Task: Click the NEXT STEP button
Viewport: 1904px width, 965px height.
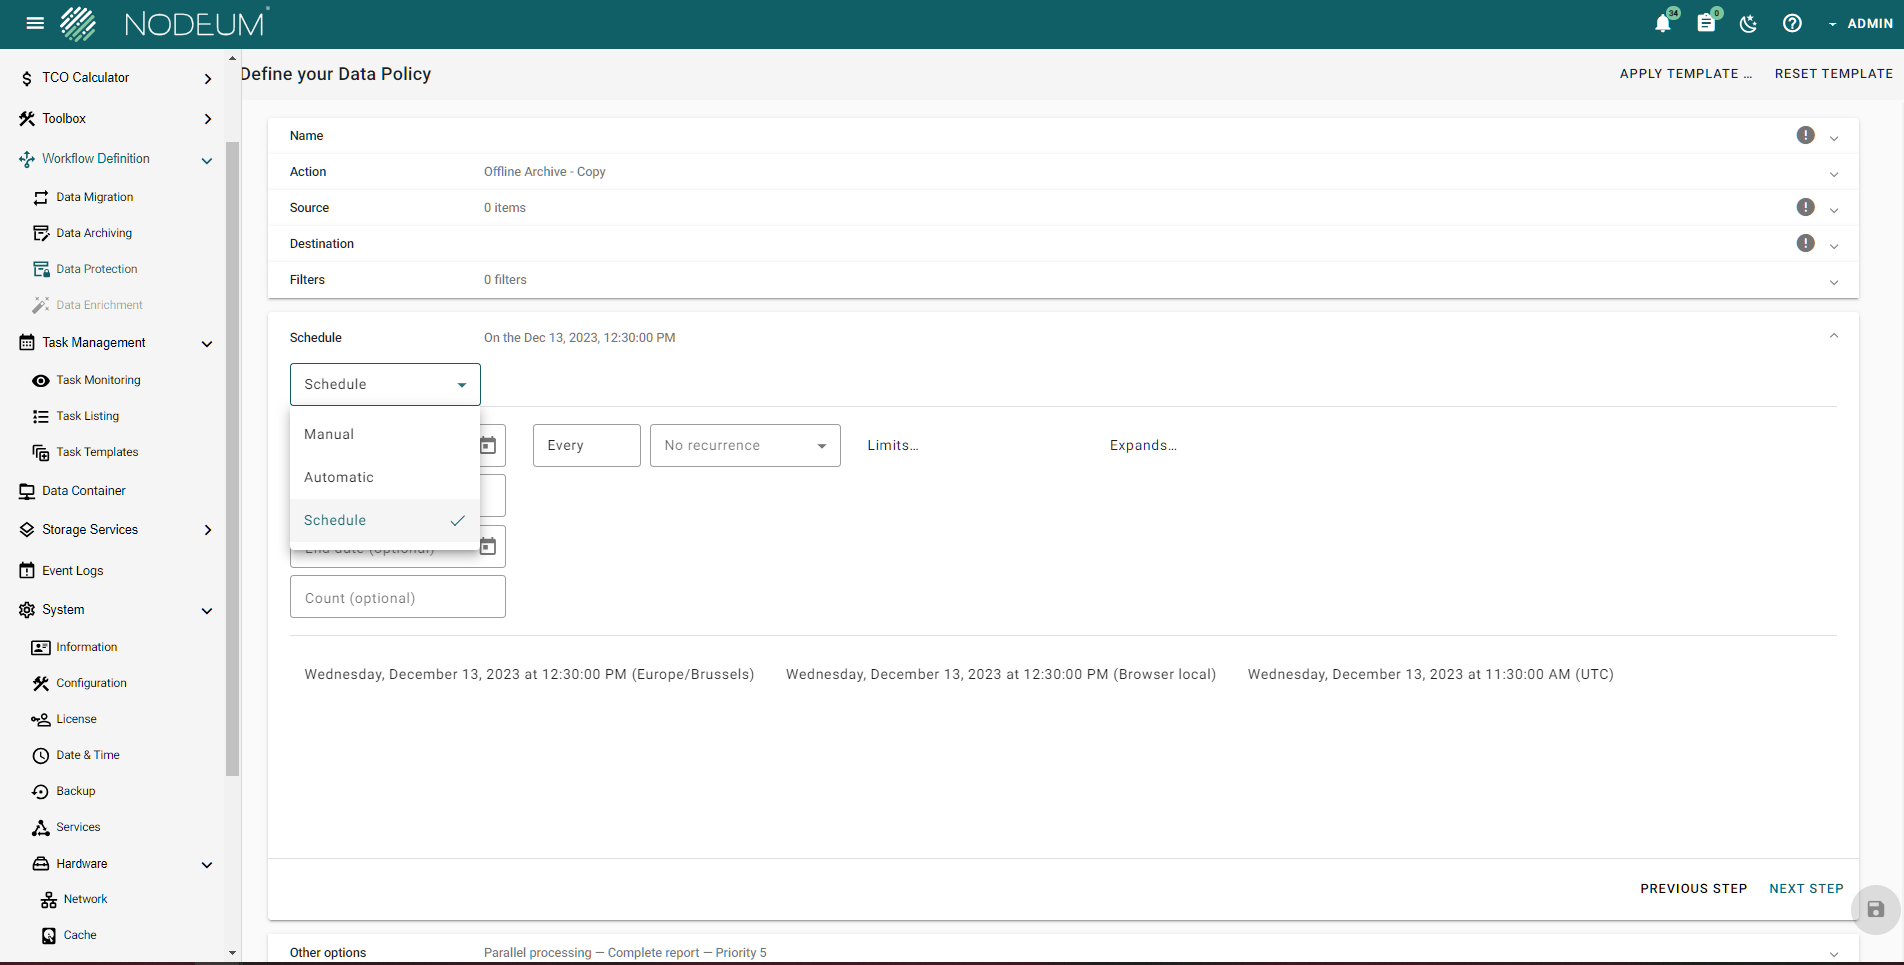Action: pos(1806,888)
